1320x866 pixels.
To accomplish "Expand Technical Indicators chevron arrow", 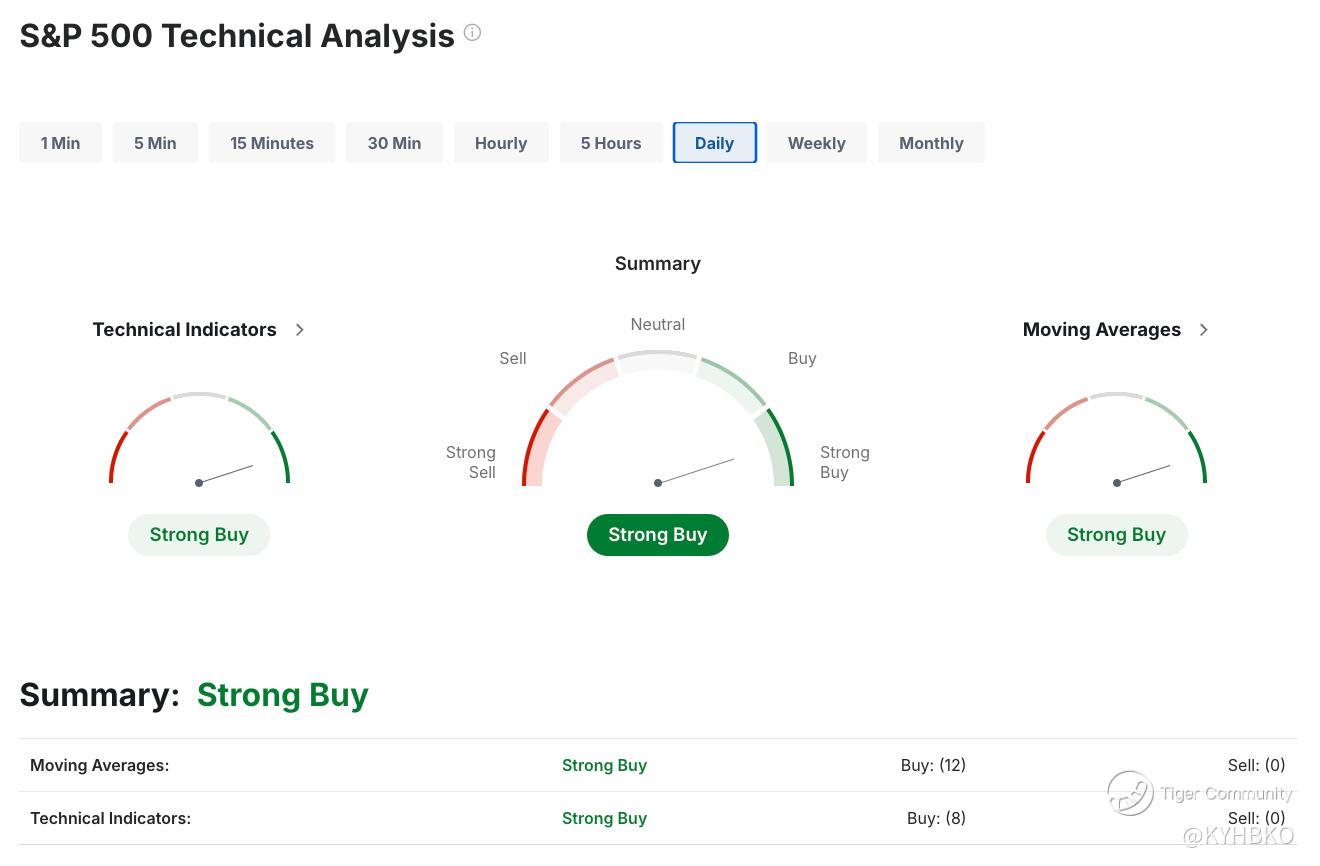I will point(300,330).
